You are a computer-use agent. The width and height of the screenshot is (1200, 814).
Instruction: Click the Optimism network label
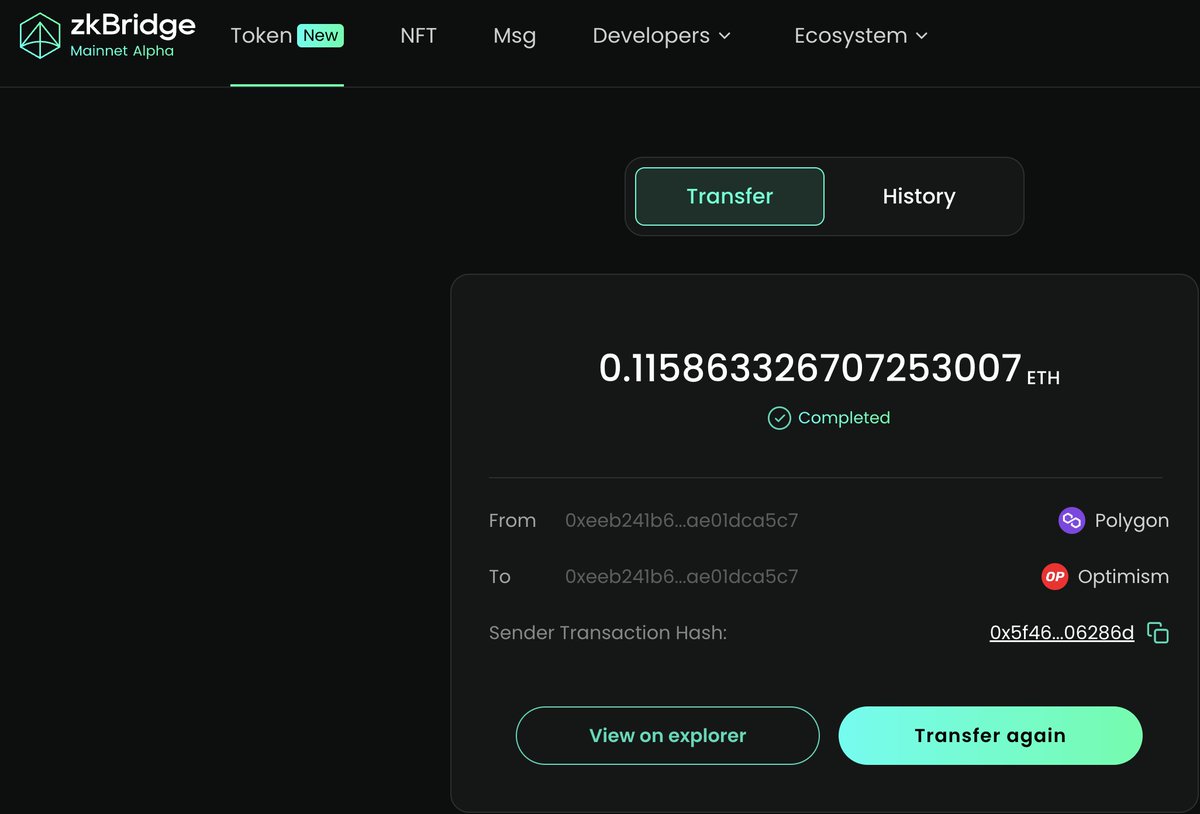(1123, 577)
